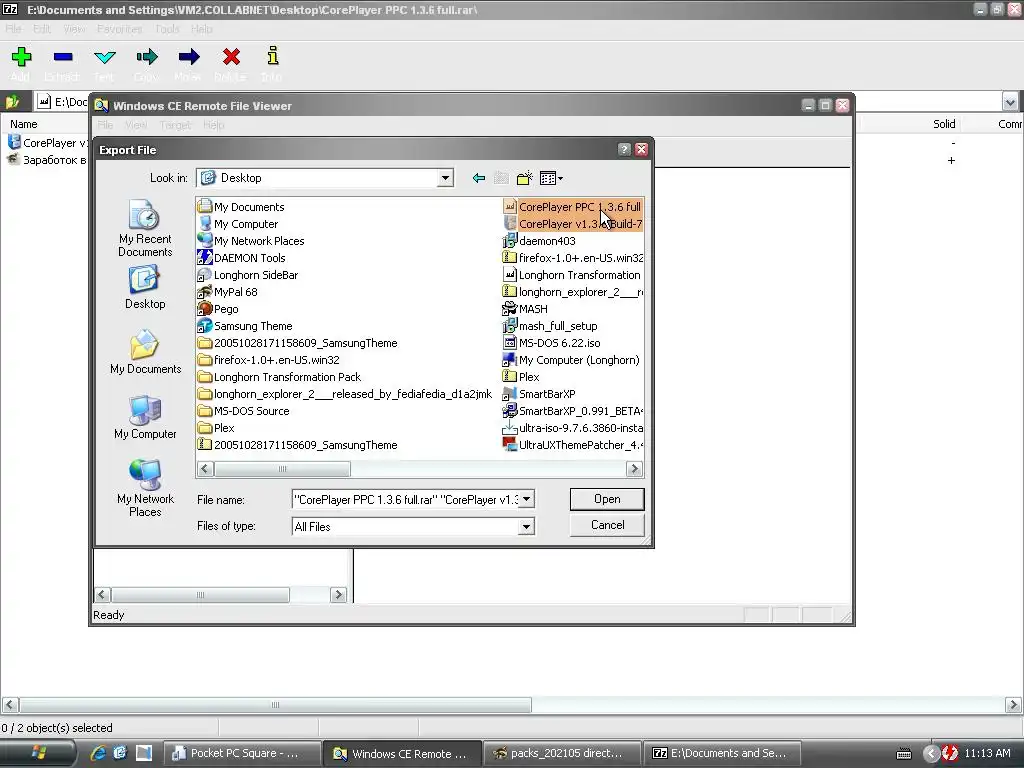Screen dimensions: 1024x768
Task: Click the Open button
Action: click(x=607, y=499)
